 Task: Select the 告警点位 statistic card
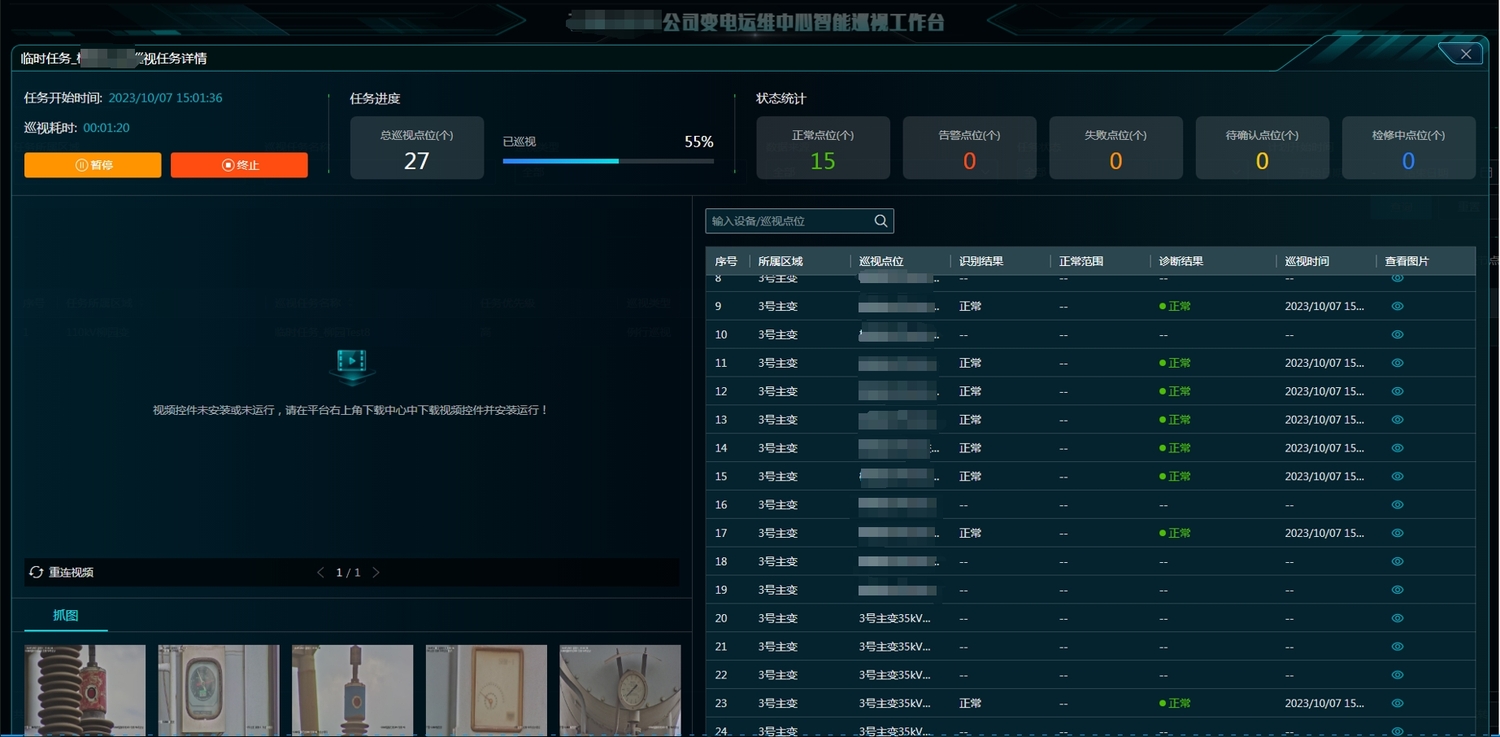pos(969,148)
